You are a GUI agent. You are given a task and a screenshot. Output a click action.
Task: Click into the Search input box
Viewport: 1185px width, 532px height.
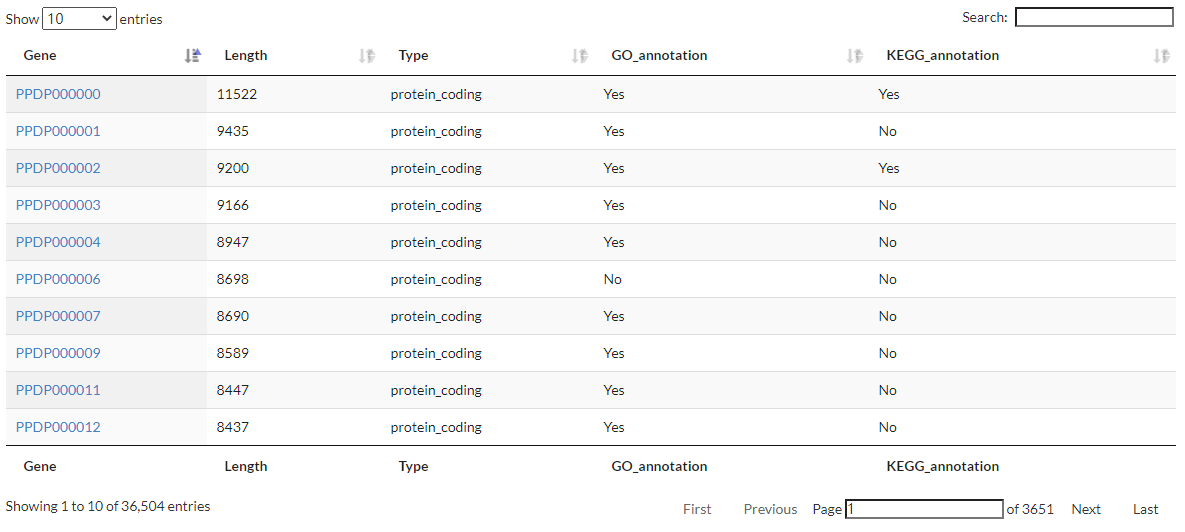click(1094, 17)
